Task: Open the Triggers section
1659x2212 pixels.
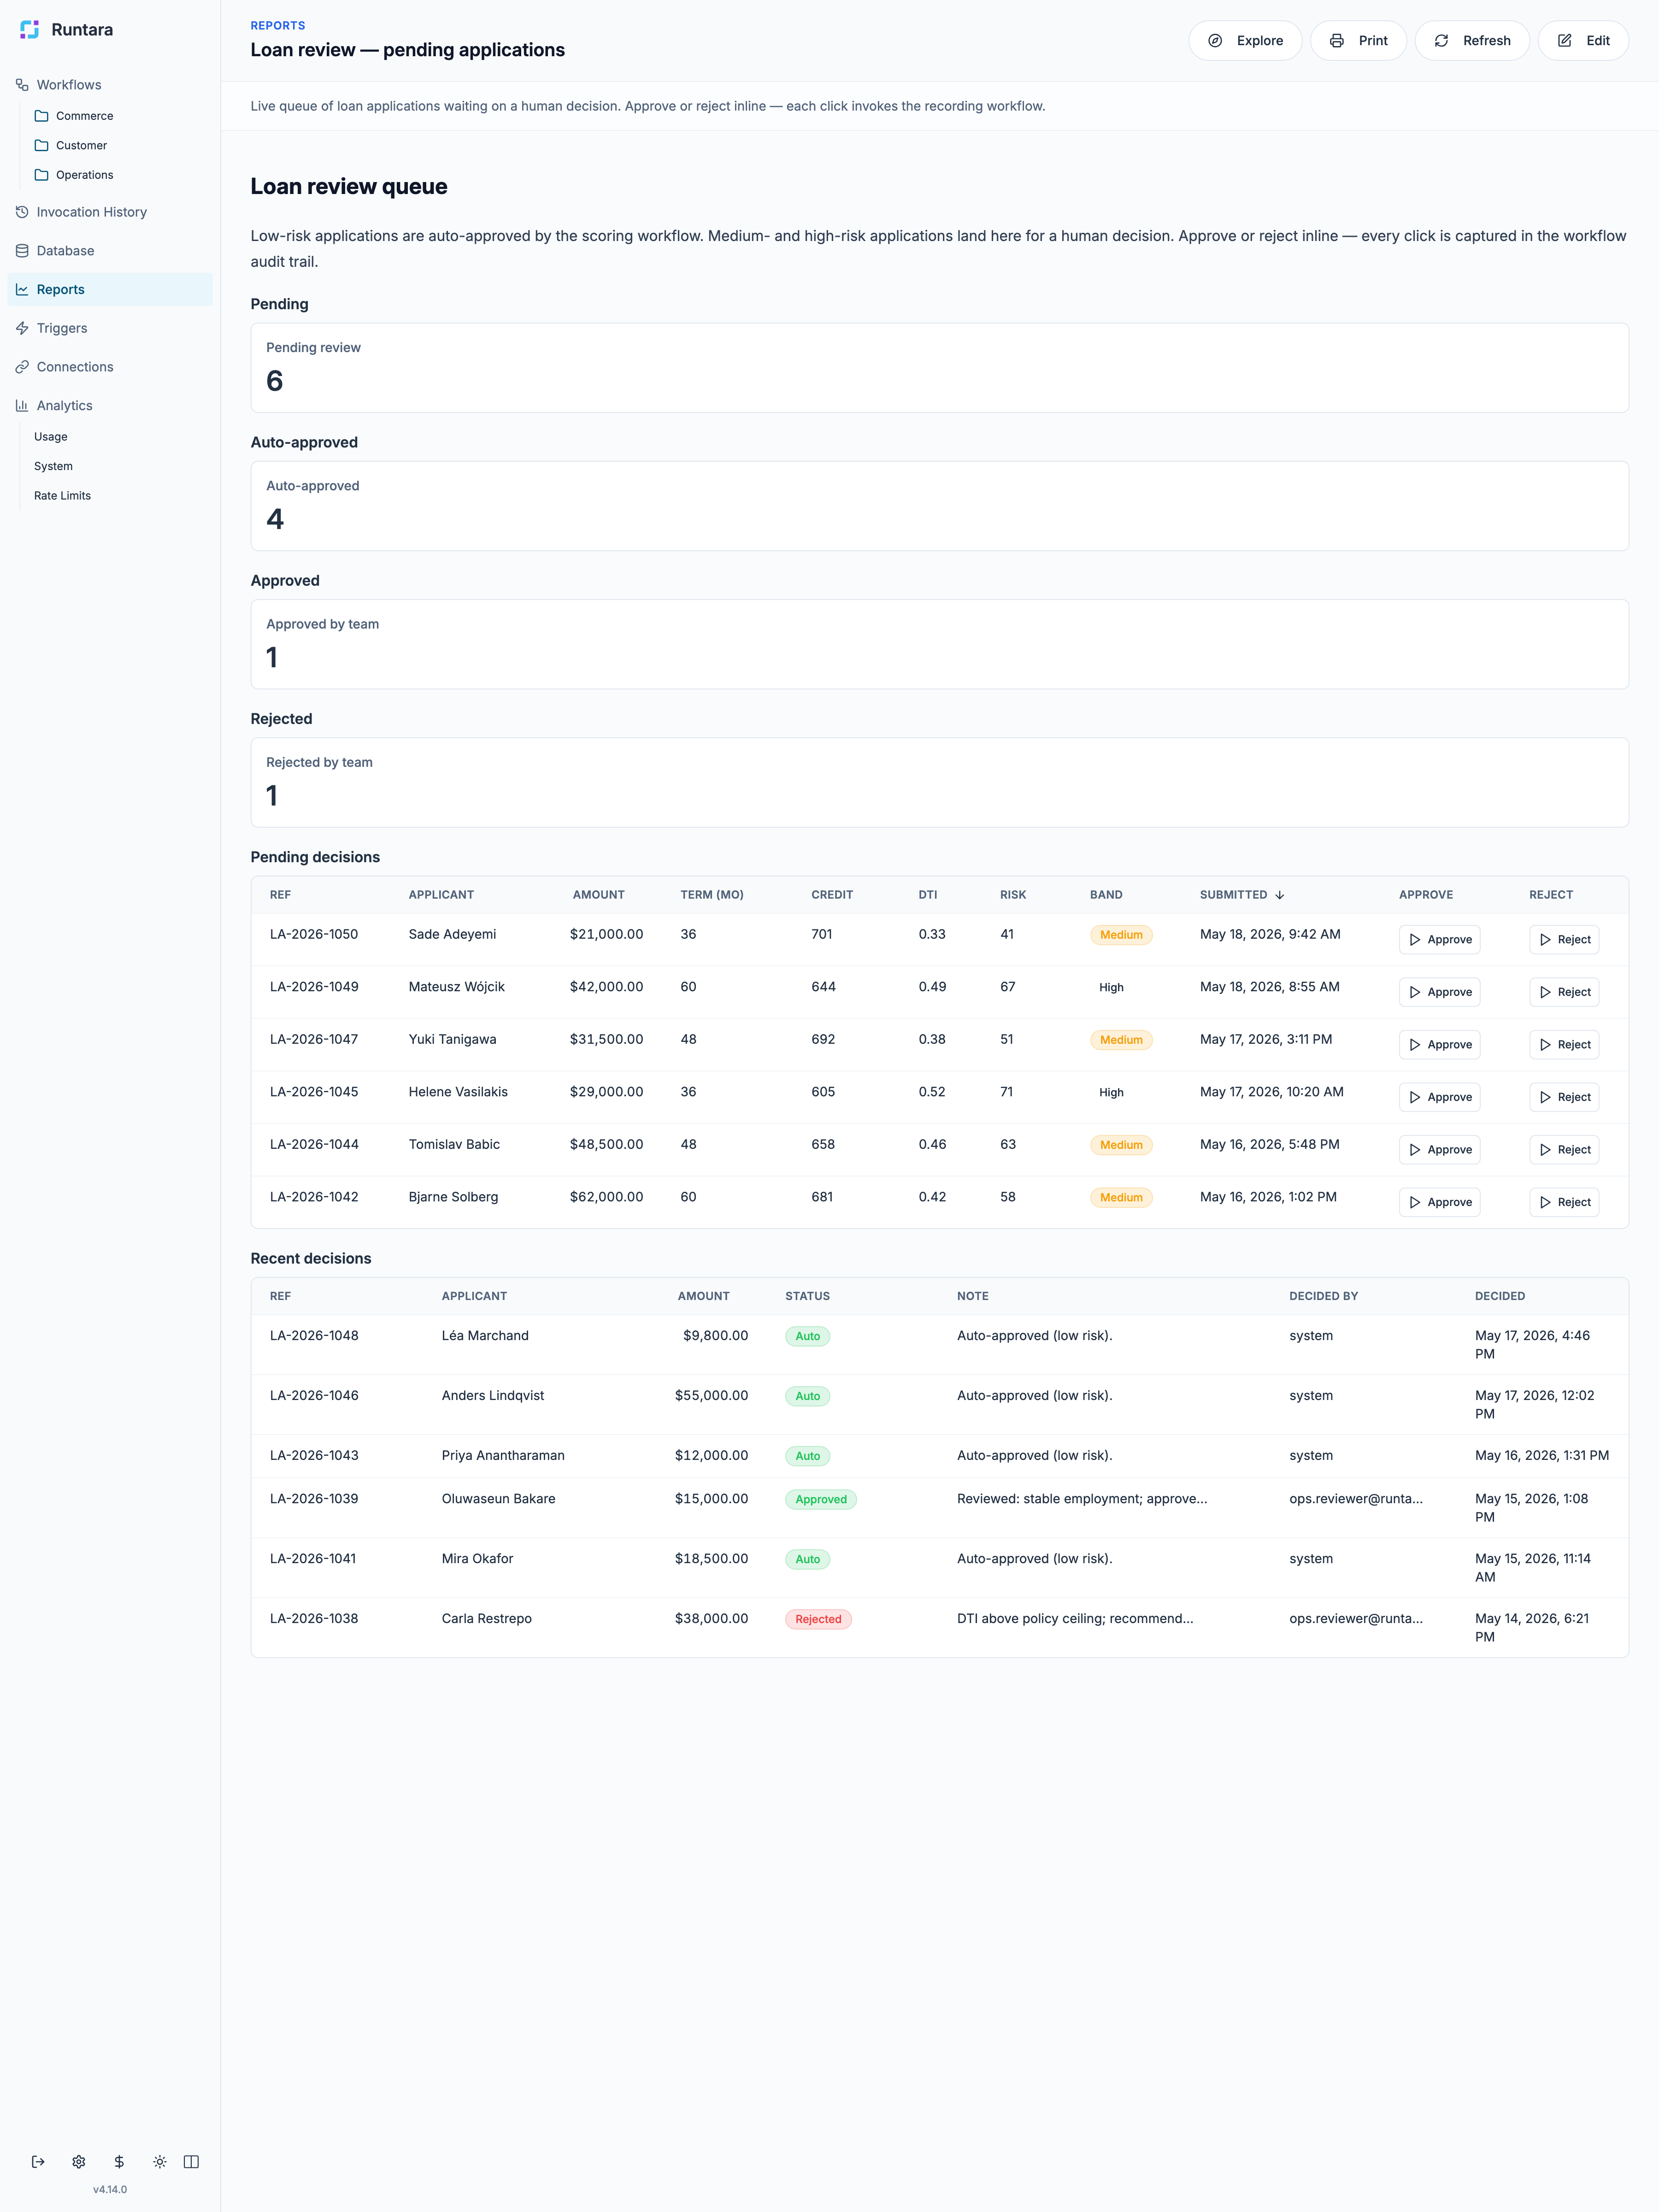Action: pos(52,328)
